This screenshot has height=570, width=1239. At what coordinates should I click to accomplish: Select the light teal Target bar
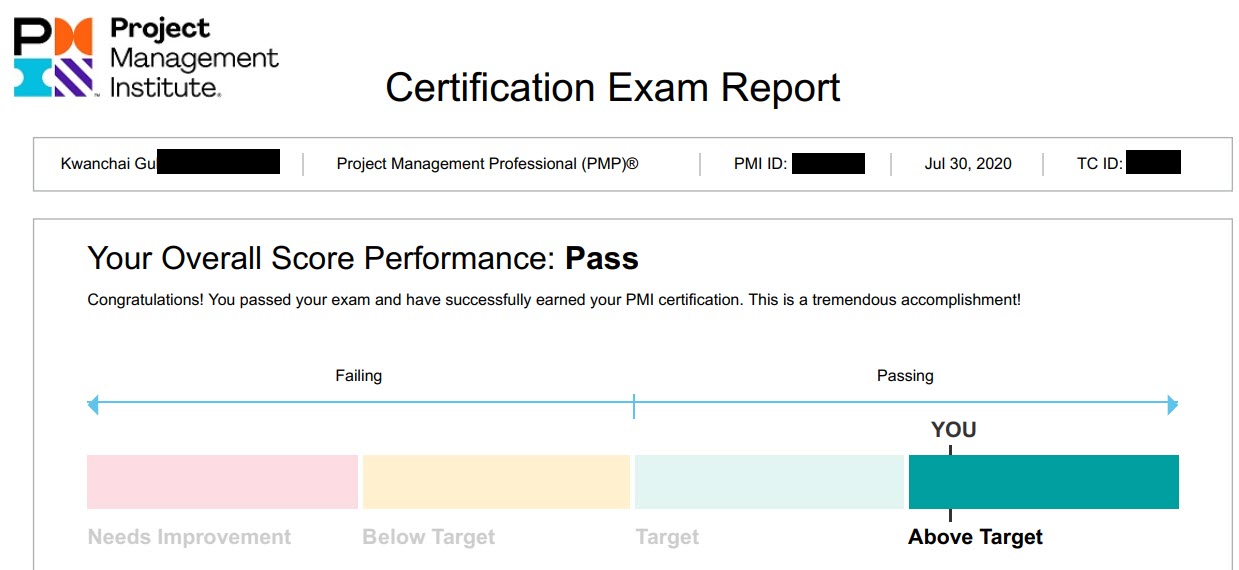(x=769, y=482)
